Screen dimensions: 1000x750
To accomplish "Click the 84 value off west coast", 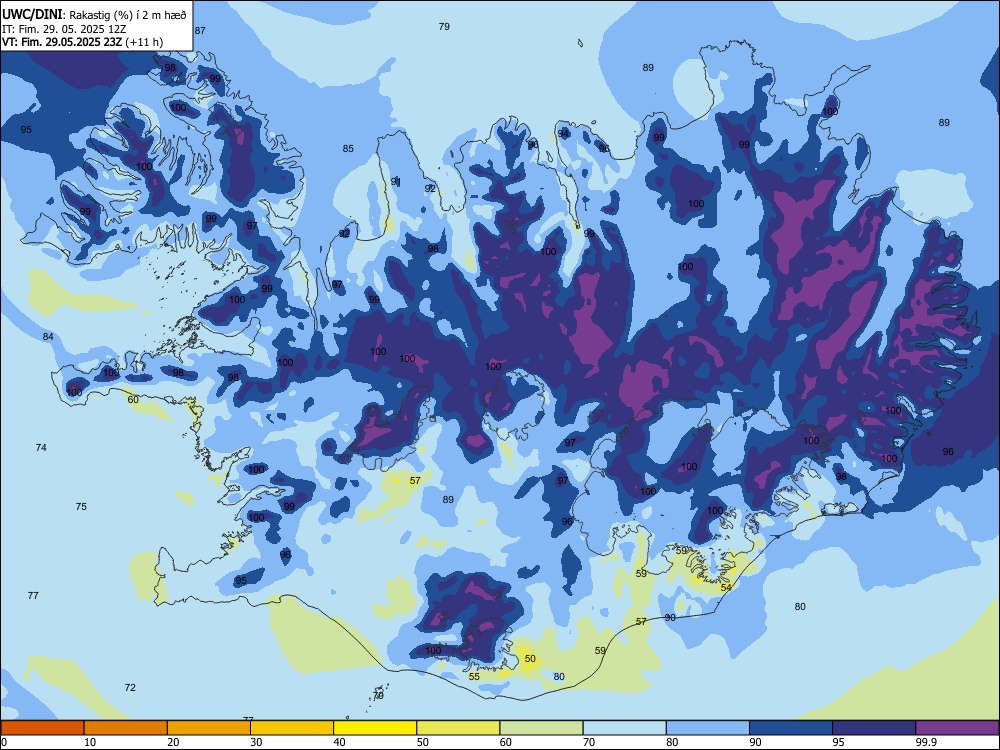I will 48,337.
